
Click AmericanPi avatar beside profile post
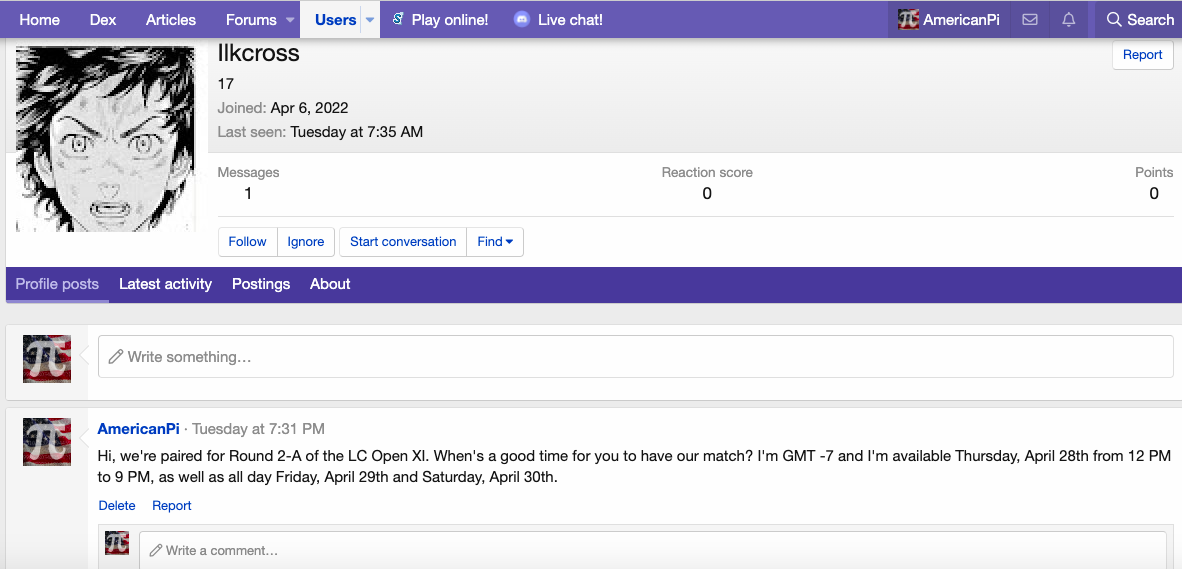[x=47, y=442]
